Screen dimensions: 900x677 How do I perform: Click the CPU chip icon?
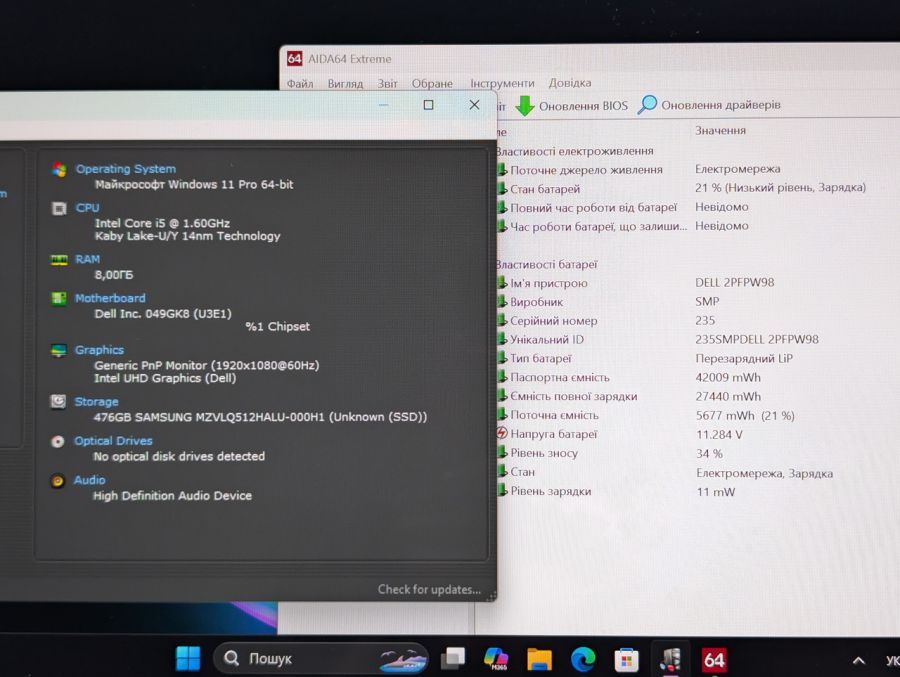coord(59,208)
